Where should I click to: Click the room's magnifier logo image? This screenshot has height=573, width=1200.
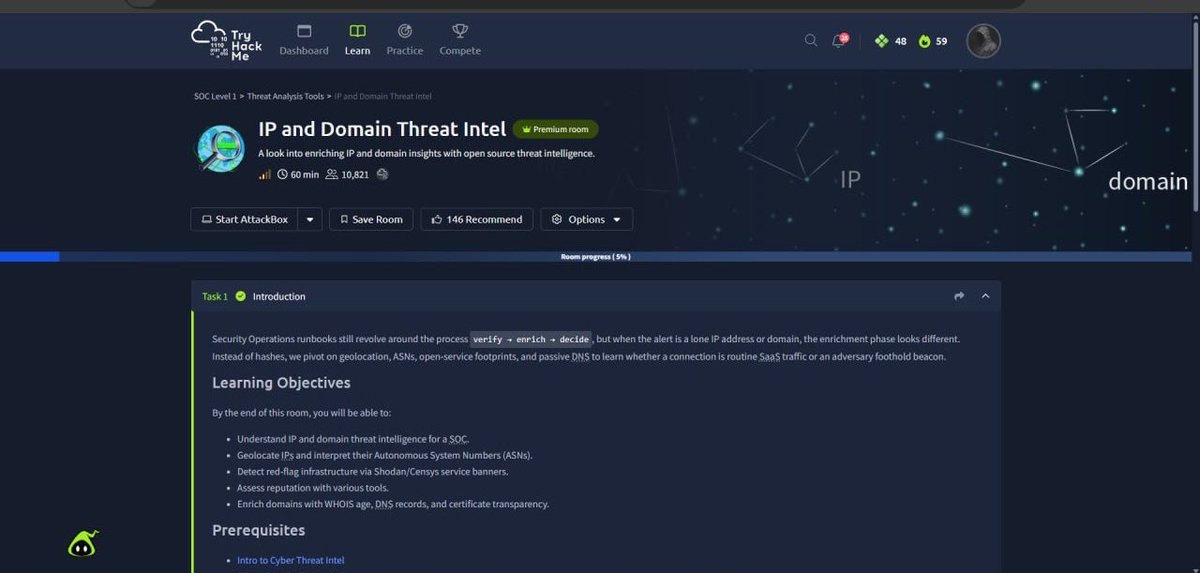click(x=221, y=150)
